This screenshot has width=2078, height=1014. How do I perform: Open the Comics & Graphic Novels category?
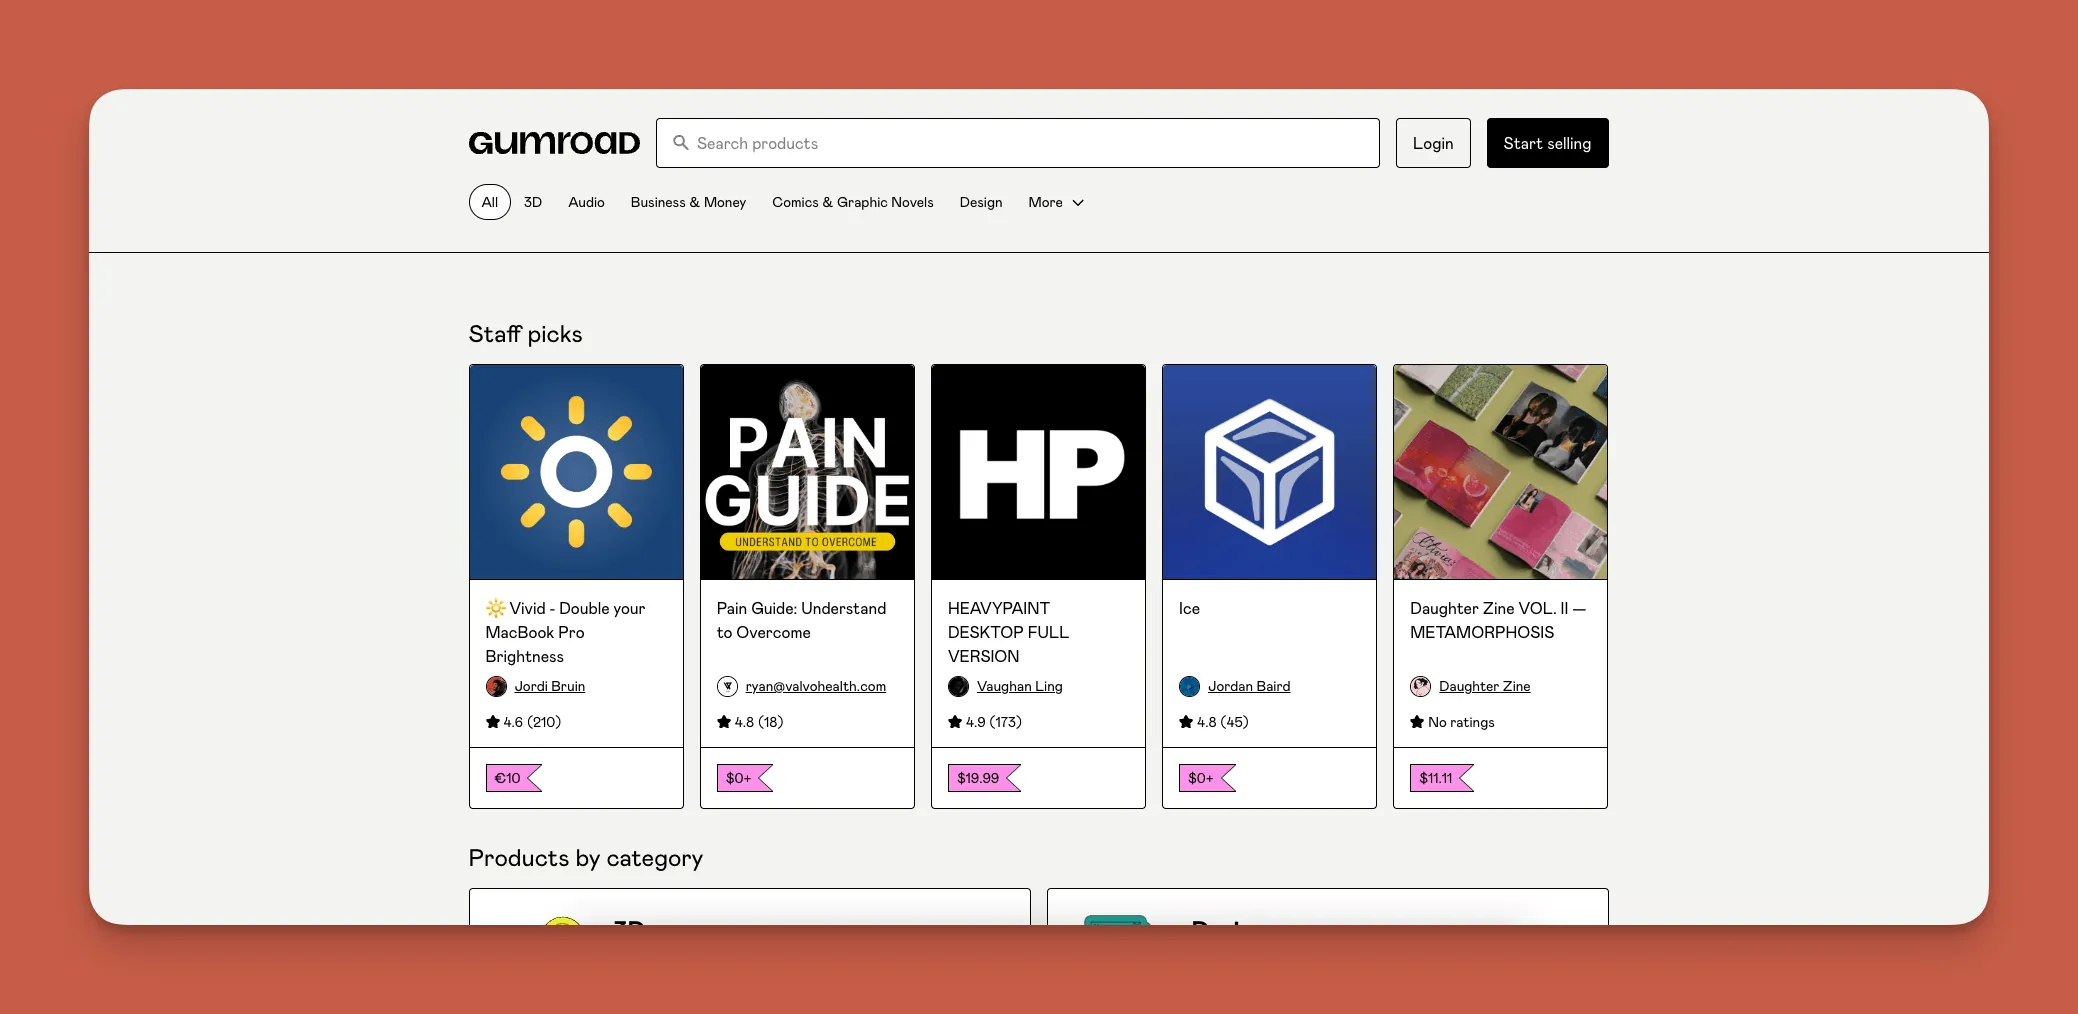point(852,202)
